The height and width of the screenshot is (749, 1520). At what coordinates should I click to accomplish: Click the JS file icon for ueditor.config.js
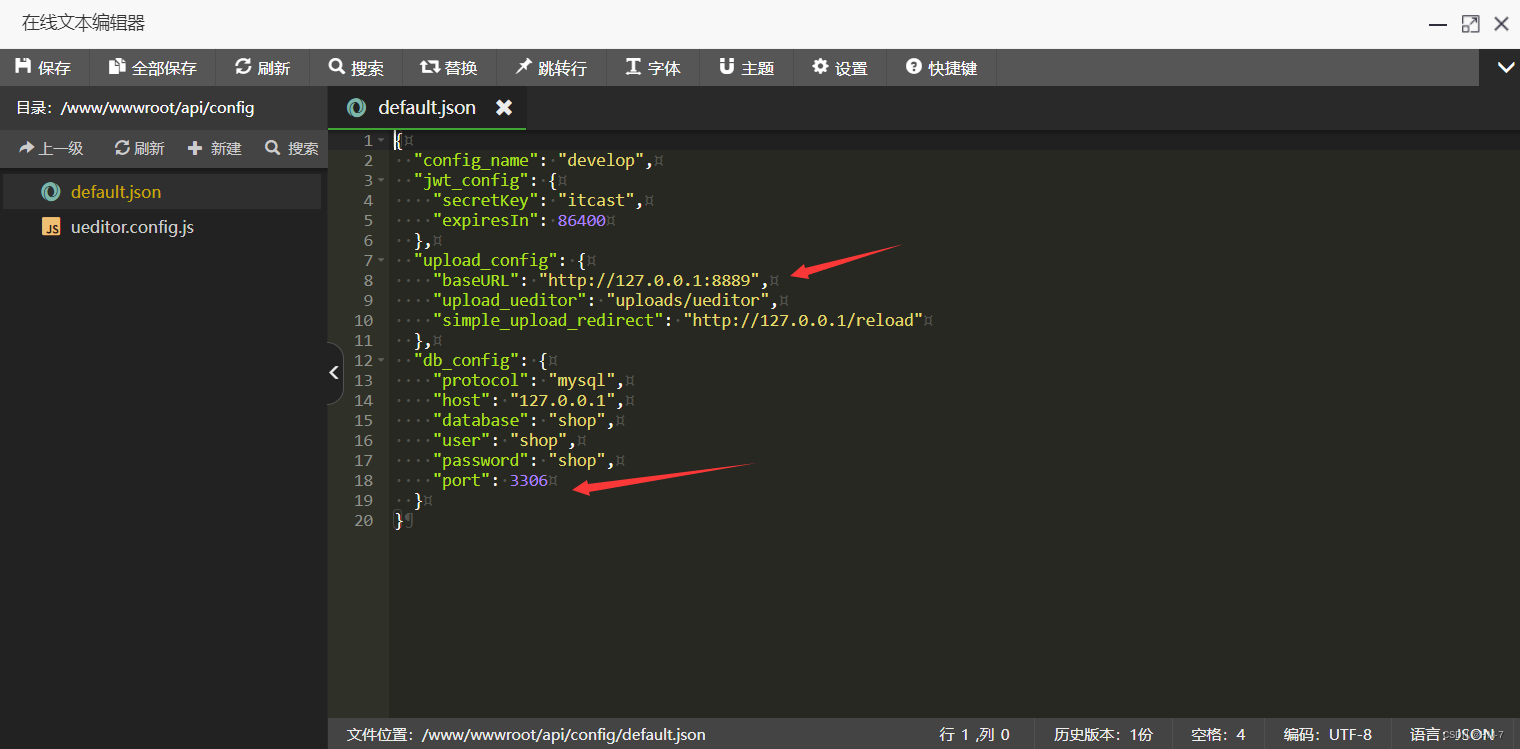click(51, 227)
